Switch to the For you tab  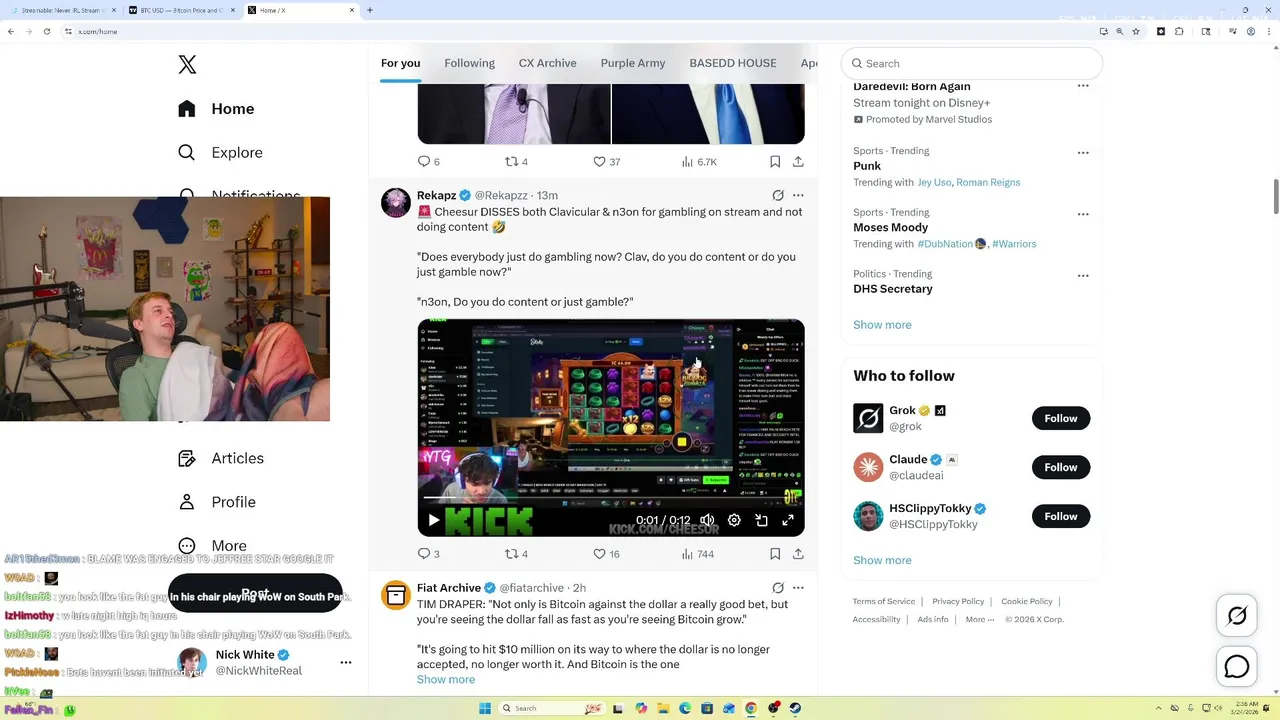point(400,63)
